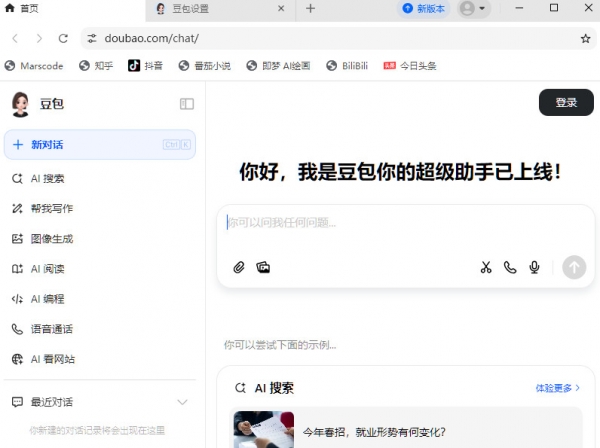Click the Doubao avatar in the sidebar

click(x=21, y=104)
